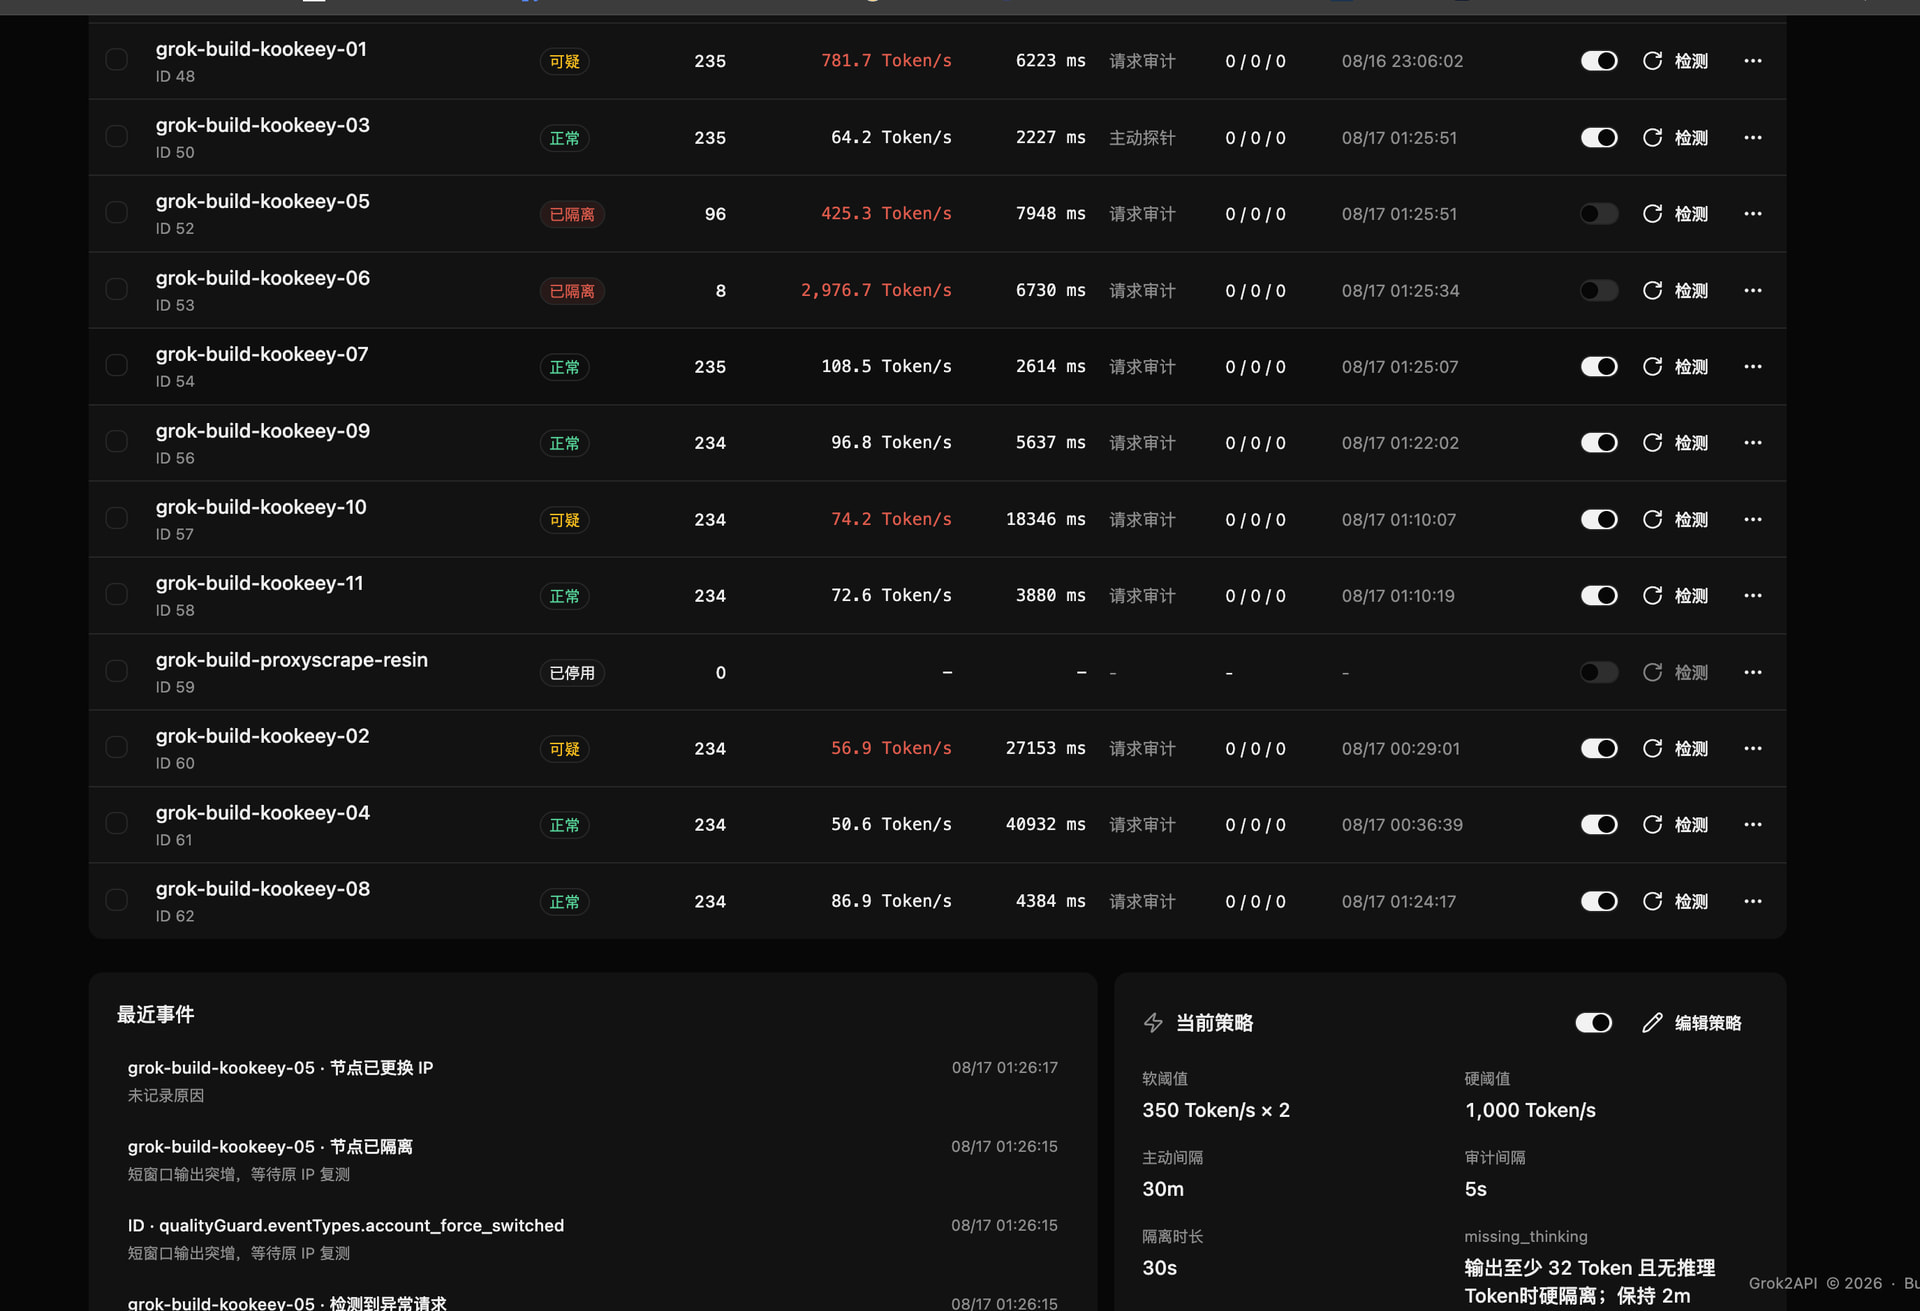
Task: Click the 可疑 badge for kookeey-02
Action: (x=564, y=750)
